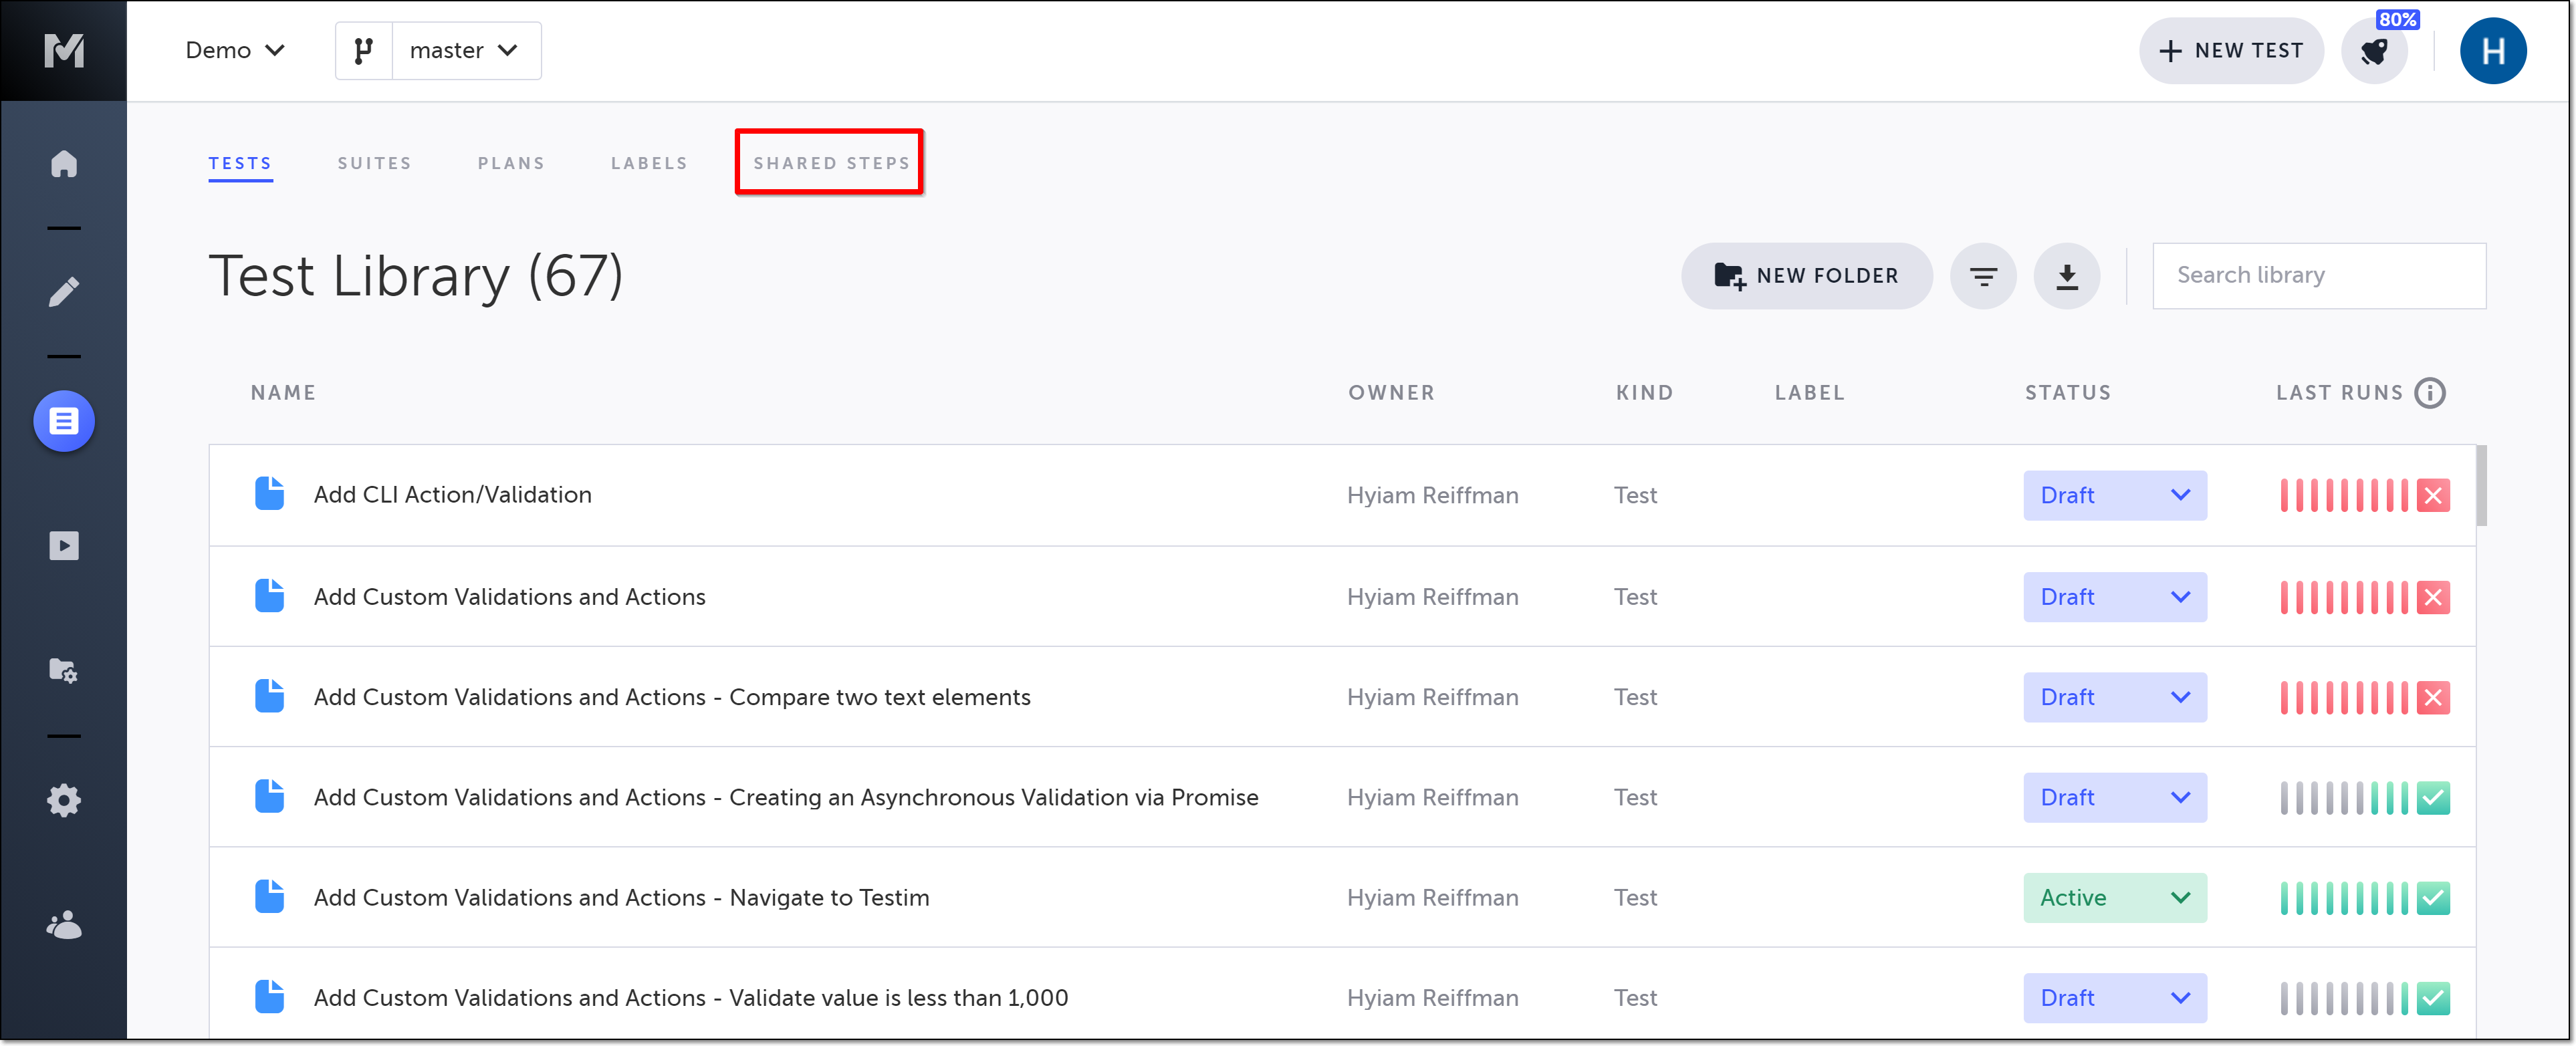
Task: Open status dropdown for Compare two text elements
Action: (x=2115, y=697)
